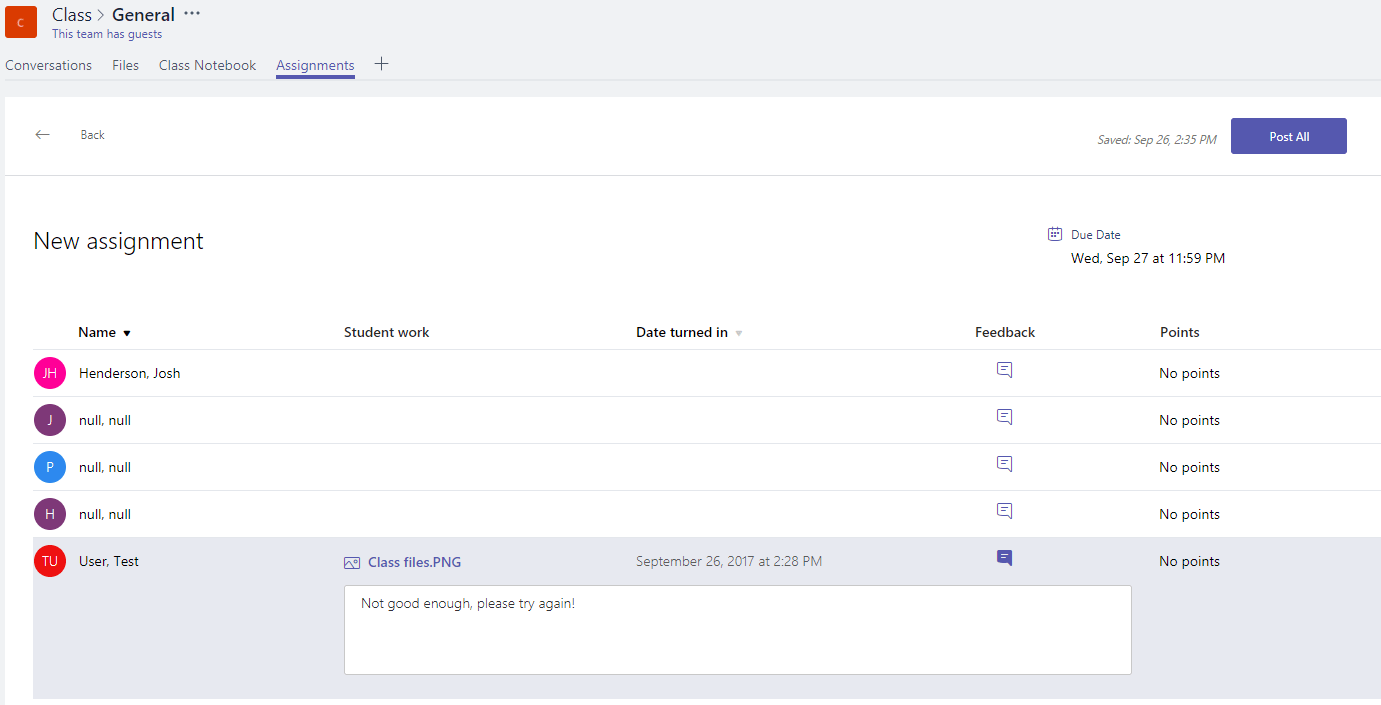Screen dimensions: 1381x705
Task: Click the purple J avatar
Action: click(x=50, y=420)
